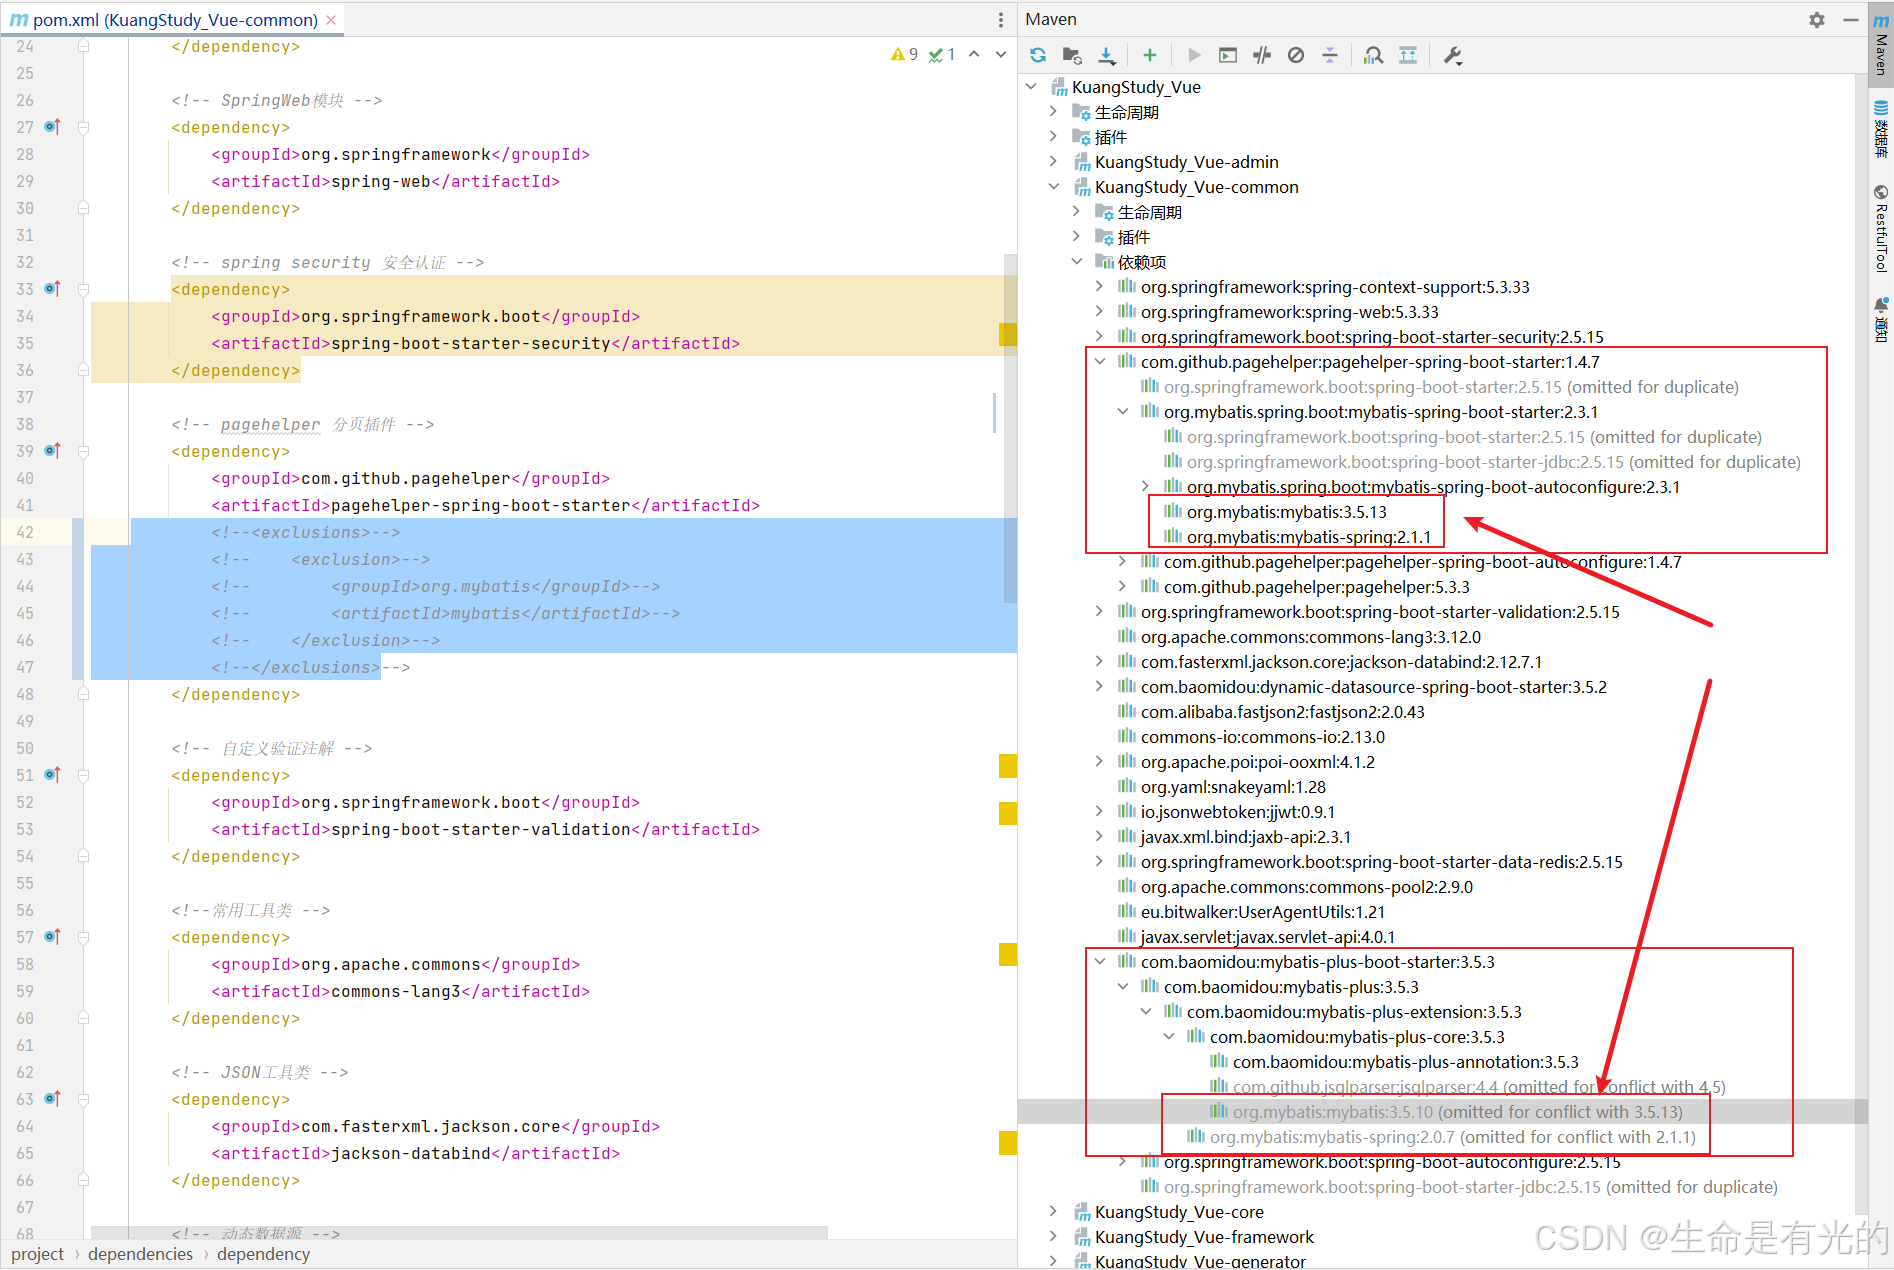This screenshot has height=1270, width=1894.
Task: Toggle Skip Tests mode icon
Action: [x=1296, y=55]
